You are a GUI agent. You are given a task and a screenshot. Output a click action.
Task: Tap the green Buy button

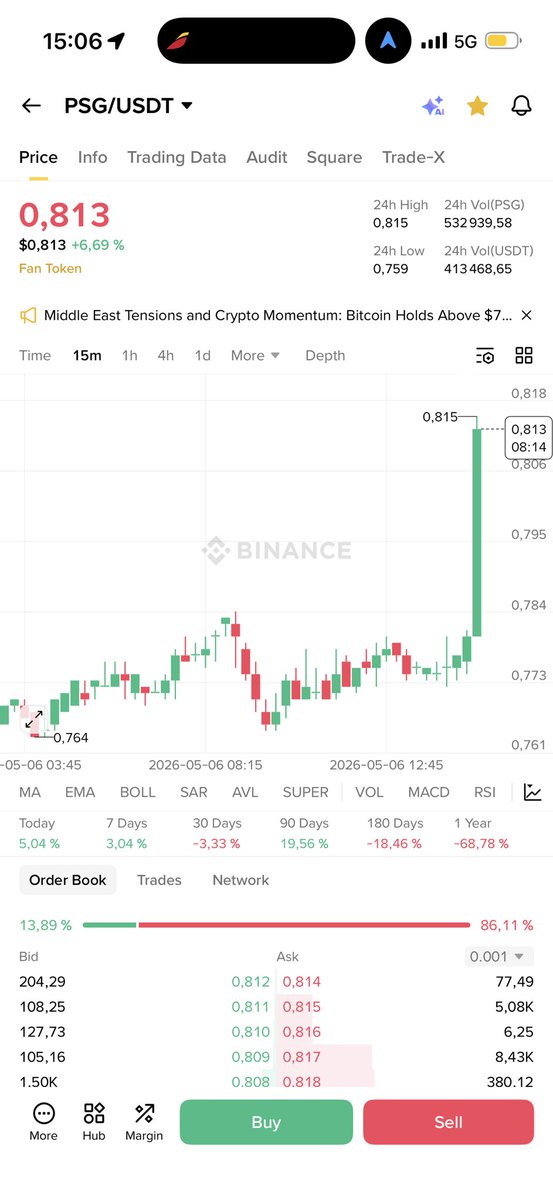[x=266, y=1122]
